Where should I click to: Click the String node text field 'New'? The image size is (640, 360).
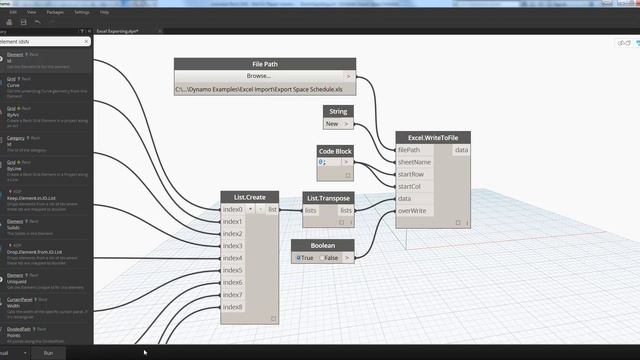click(333, 124)
